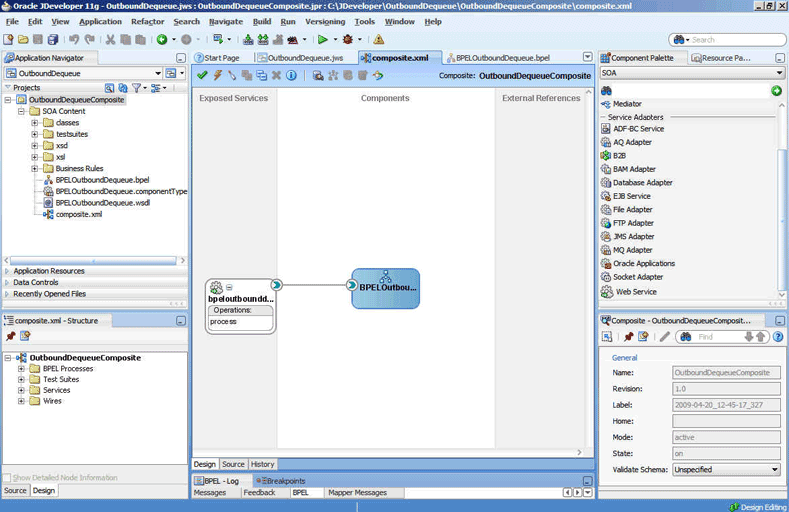Screen dimensions: 789x512
Task: Switch to the Start Page tab
Action: 217,58
